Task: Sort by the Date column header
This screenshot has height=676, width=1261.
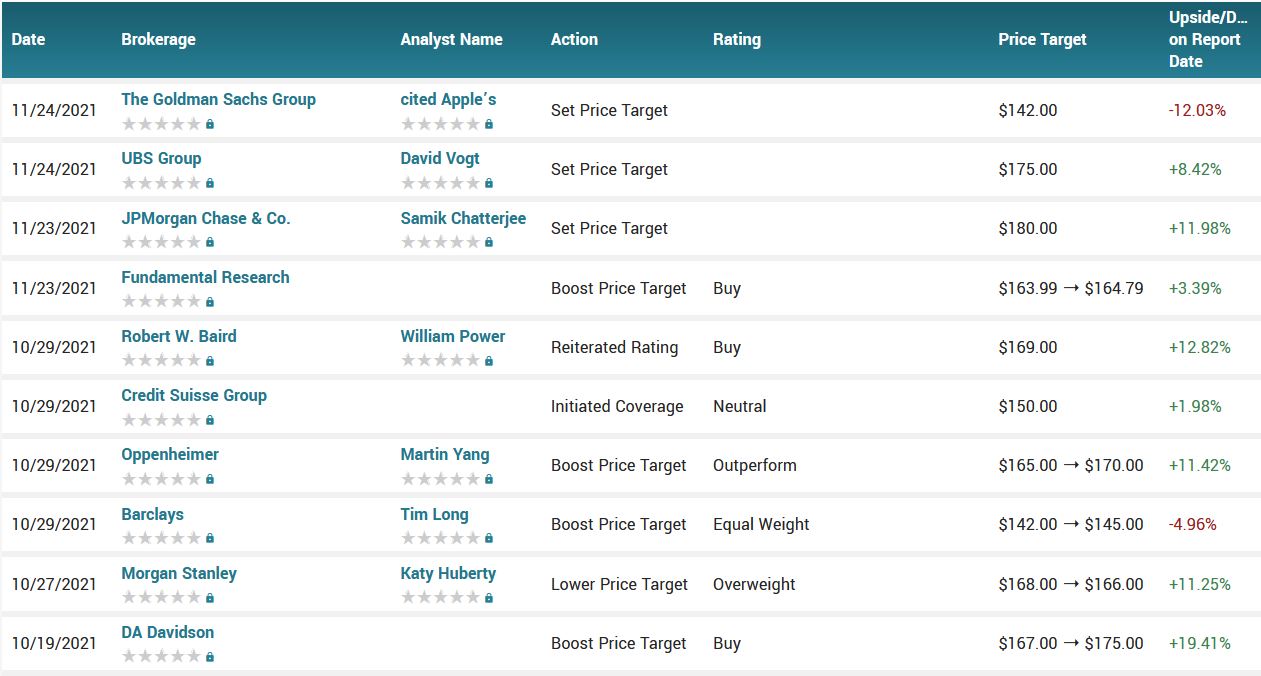Action: pos(29,40)
